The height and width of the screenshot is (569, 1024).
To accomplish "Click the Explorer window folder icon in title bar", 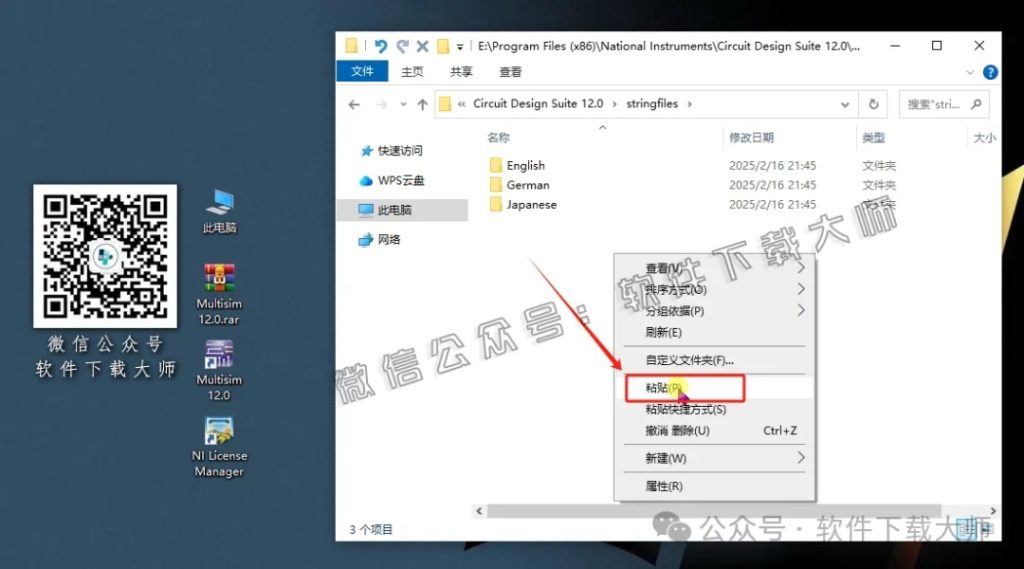I will pos(351,46).
